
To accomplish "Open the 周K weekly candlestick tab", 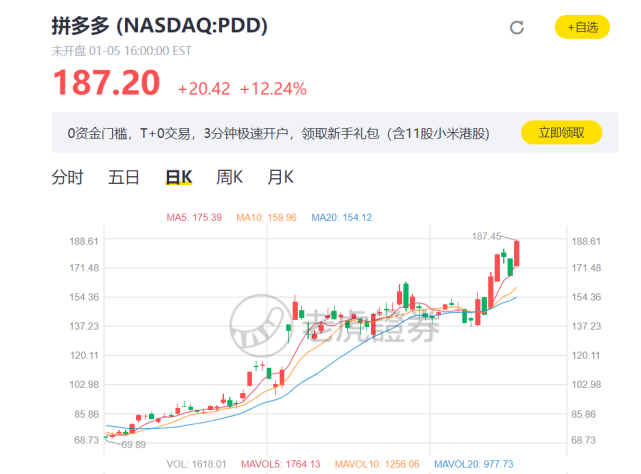I will pos(229,177).
